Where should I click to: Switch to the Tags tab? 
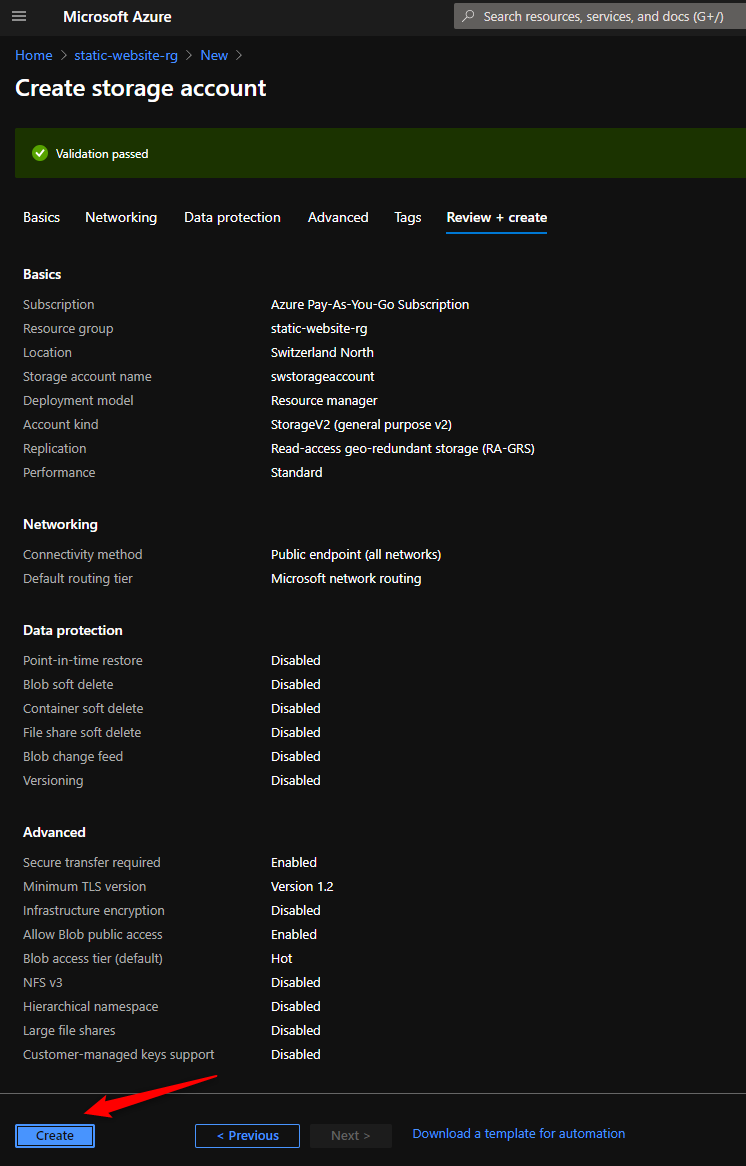(408, 217)
